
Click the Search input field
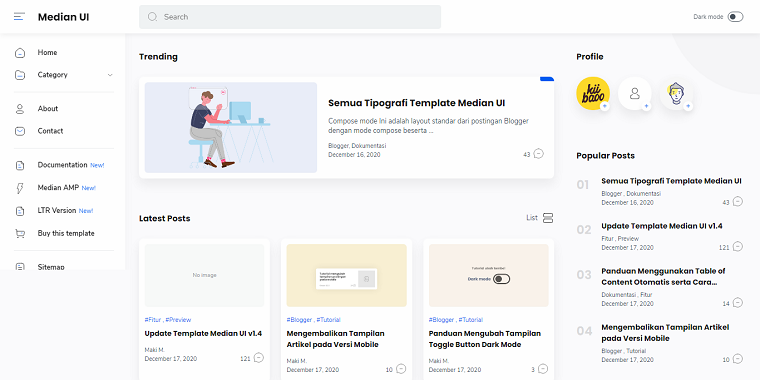pyautogui.click(x=290, y=17)
